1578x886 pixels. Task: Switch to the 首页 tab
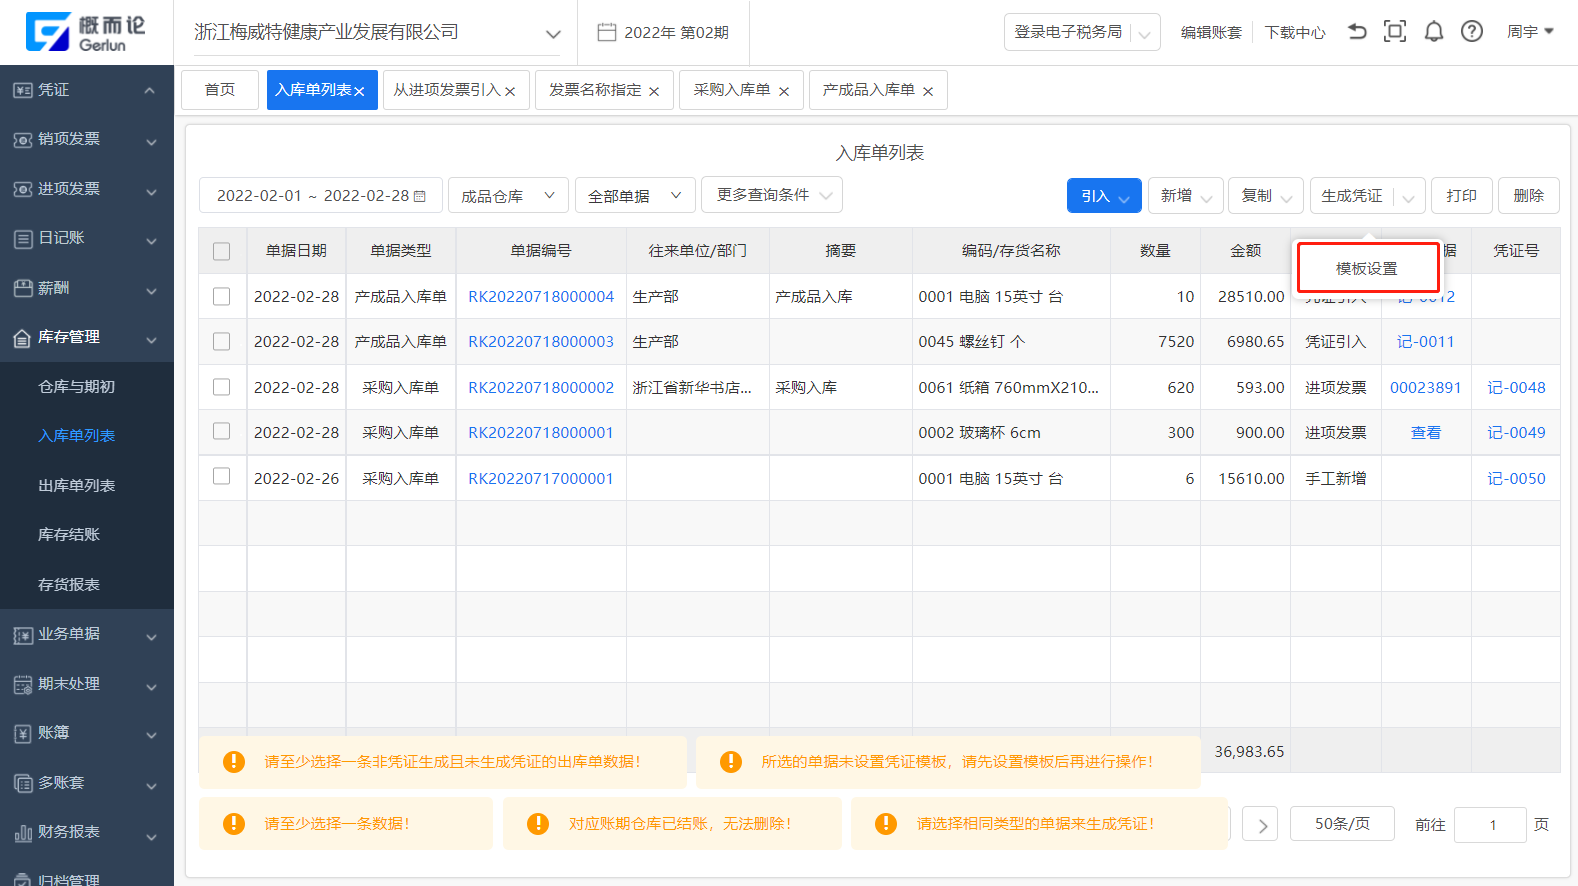pos(220,90)
